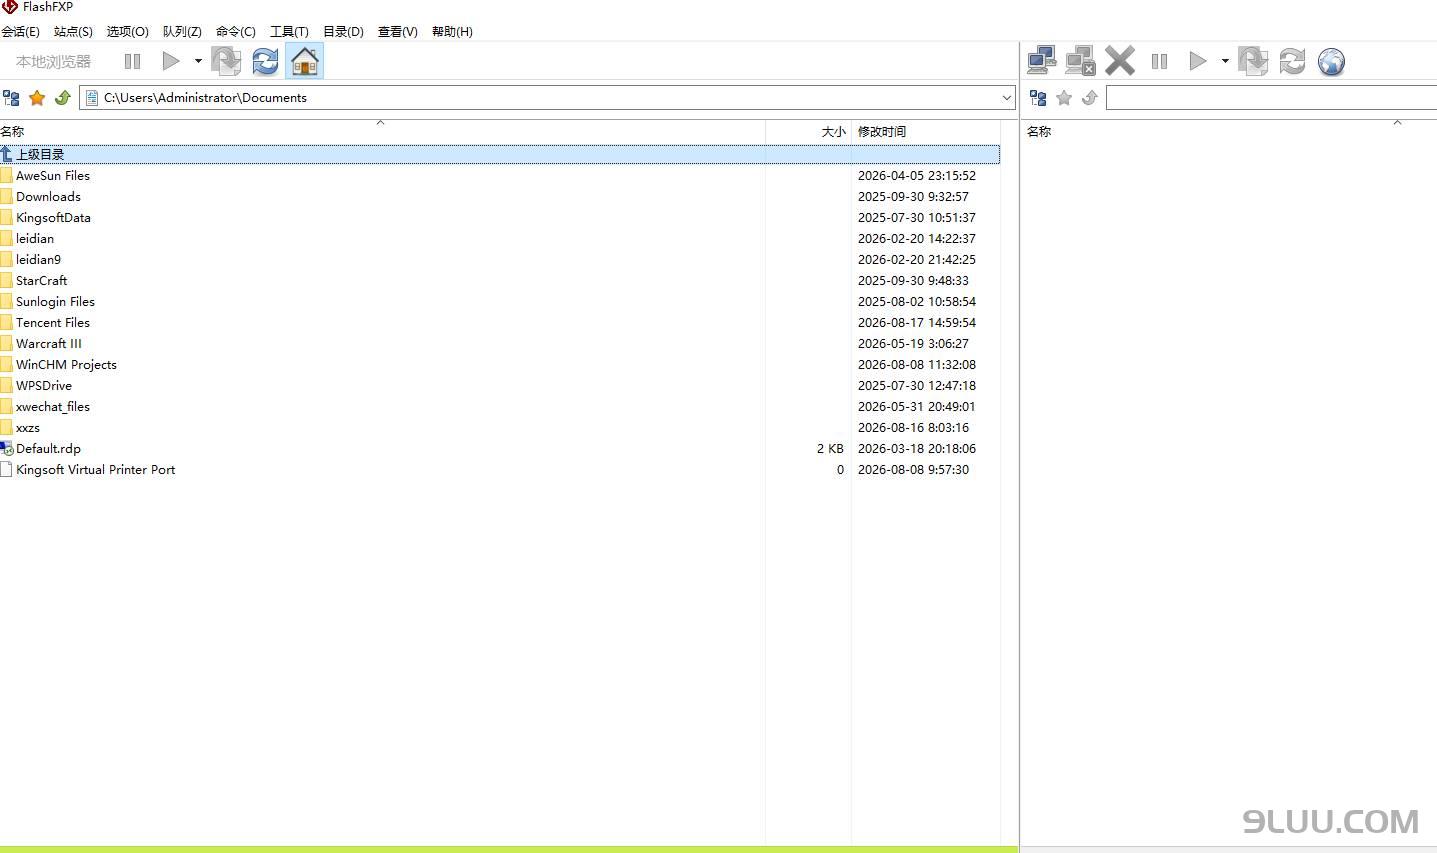Select the Default.rdp file
The image size is (1437, 853).
coord(500,449)
